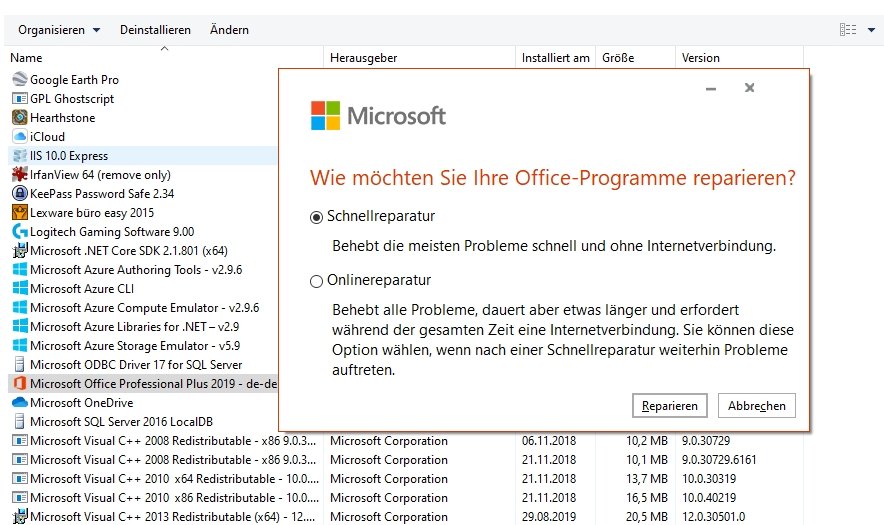Click version 12.0.30501.0 cell
884x525 pixels.
(713, 517)
